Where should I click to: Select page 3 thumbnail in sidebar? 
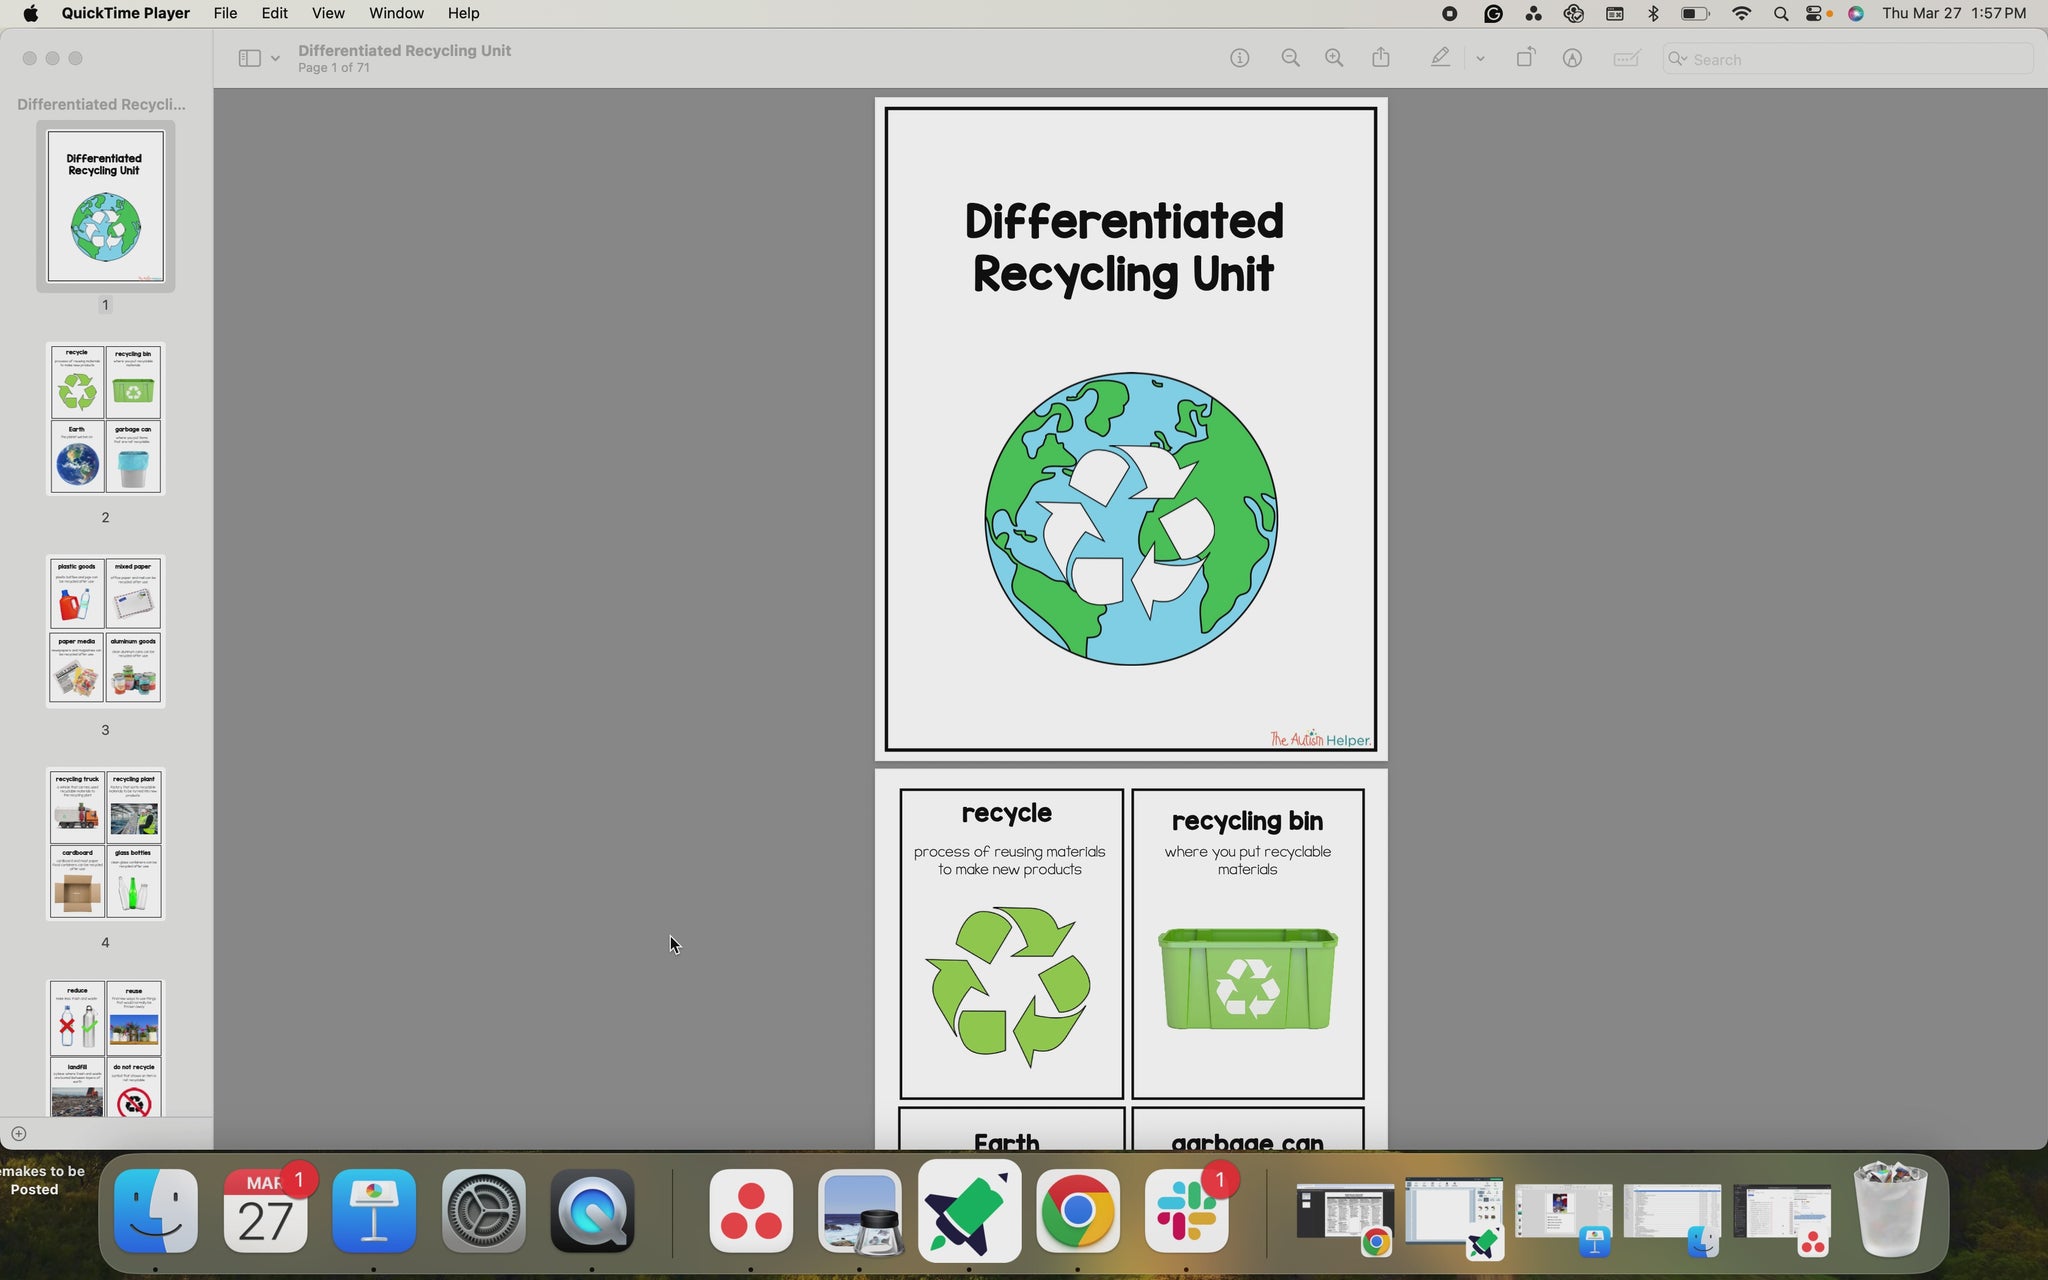[105, 631]
